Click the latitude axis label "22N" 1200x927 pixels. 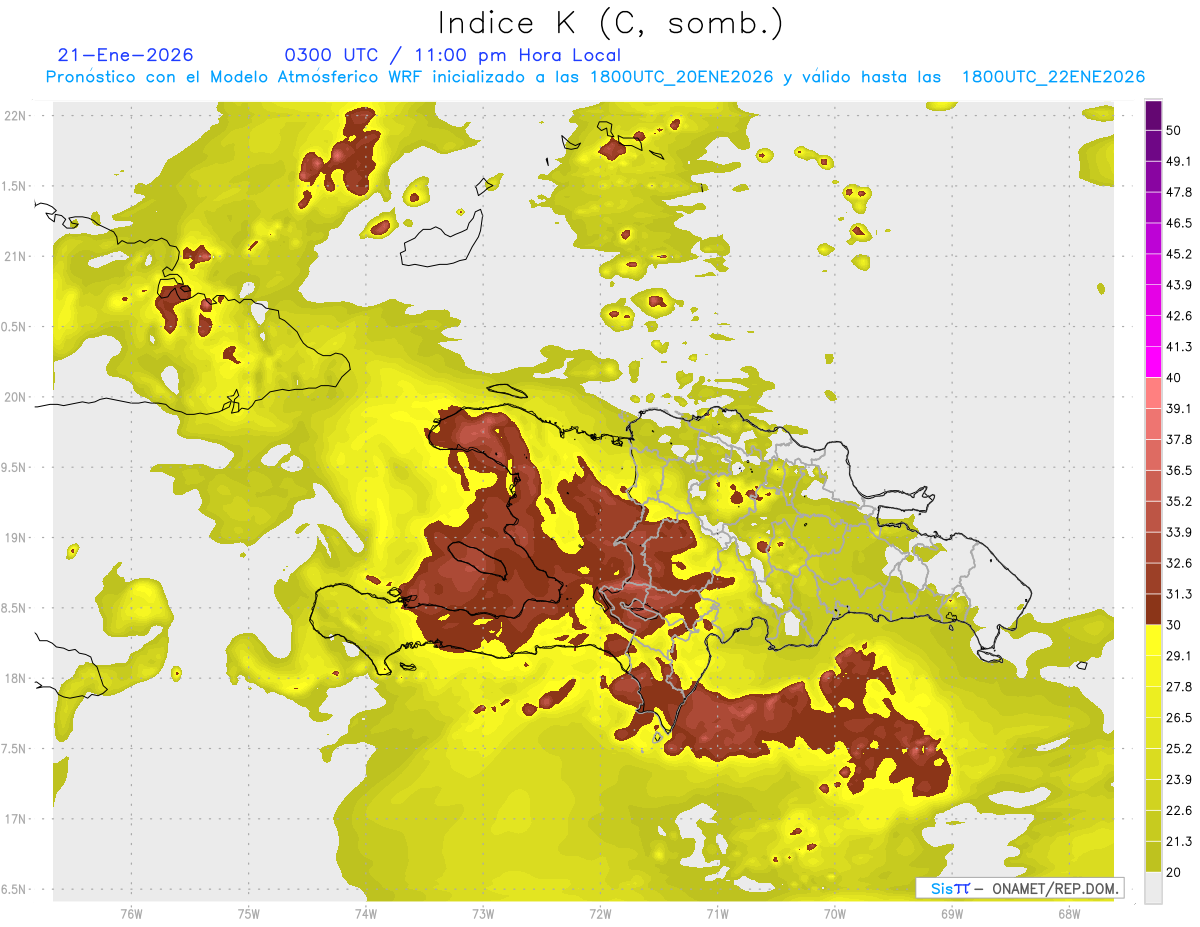pyautogui.click(x=15, y=115)
